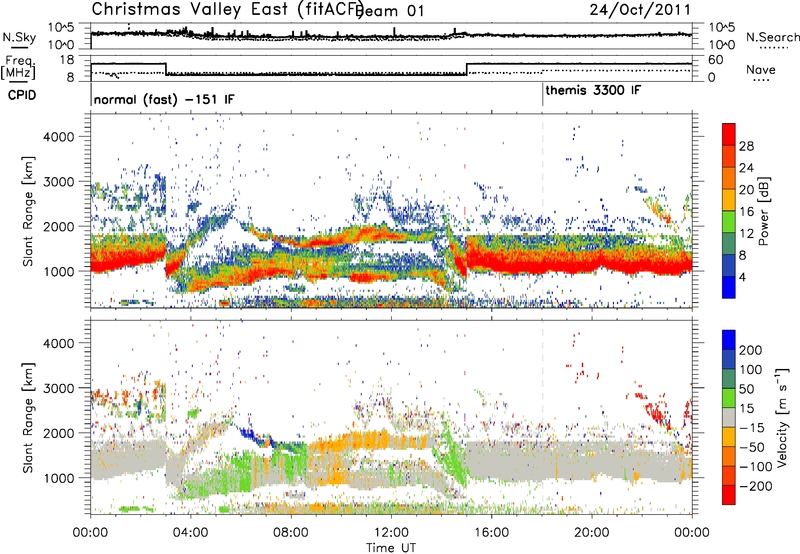The height and width of the screenshot is (554, 800).
Task: Click '1000' tick in the velocity panel
Action: [58, 478]
